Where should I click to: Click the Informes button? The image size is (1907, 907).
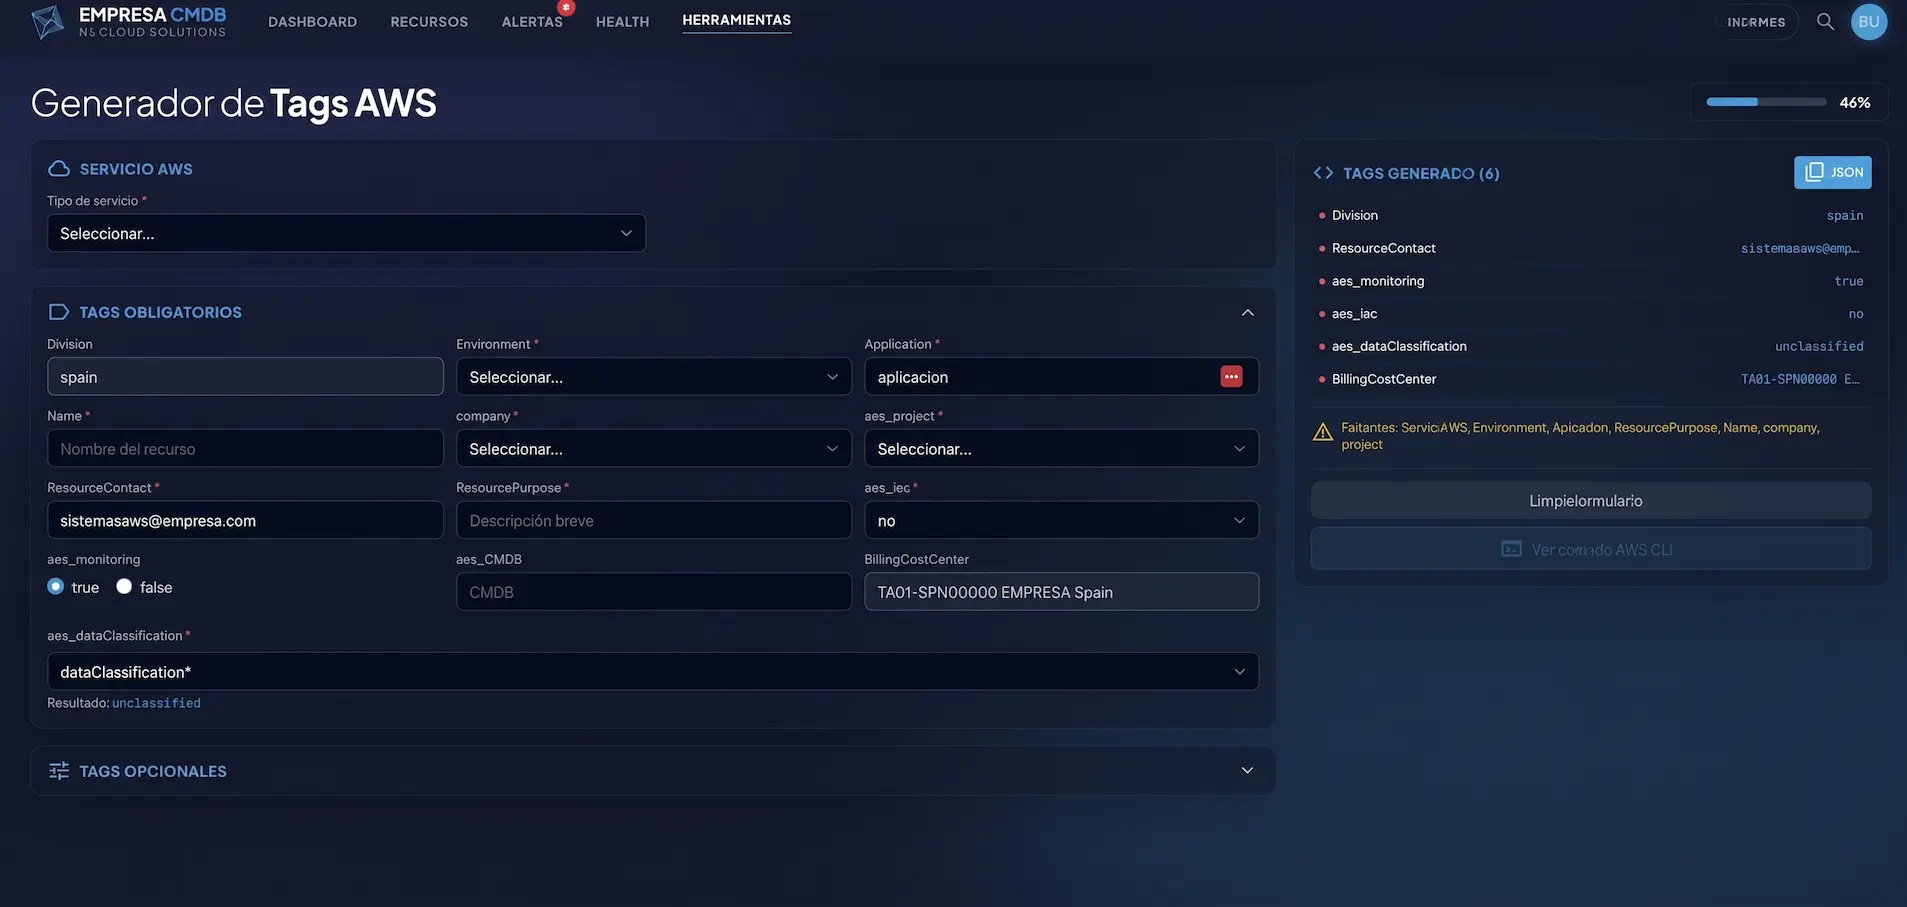(1756, 22)
